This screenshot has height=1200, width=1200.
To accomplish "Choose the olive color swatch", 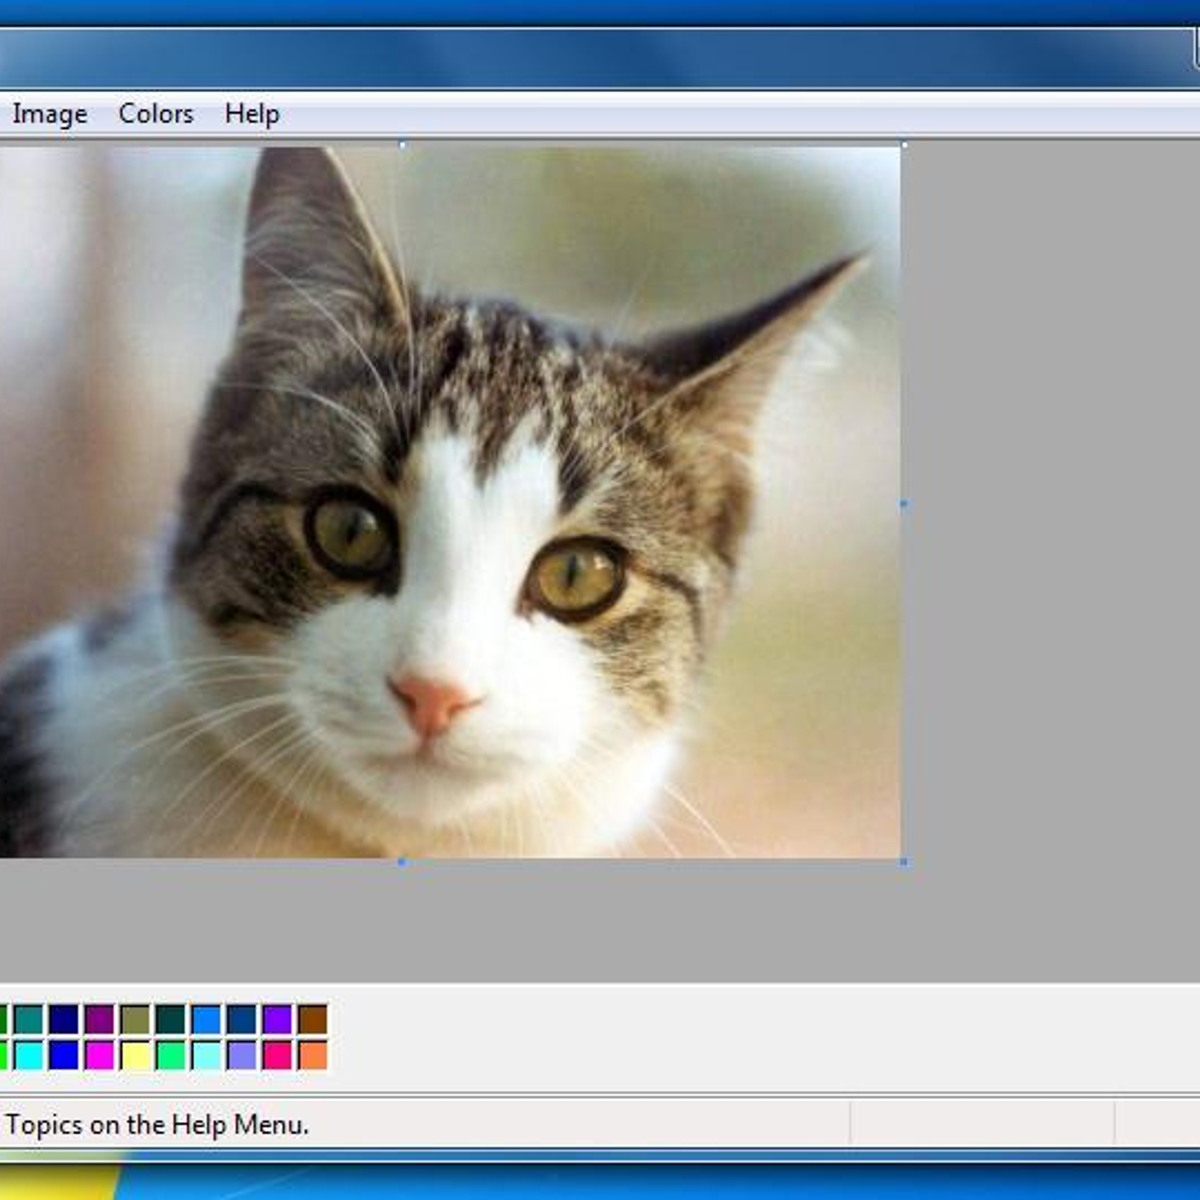I will (135, 1019).
